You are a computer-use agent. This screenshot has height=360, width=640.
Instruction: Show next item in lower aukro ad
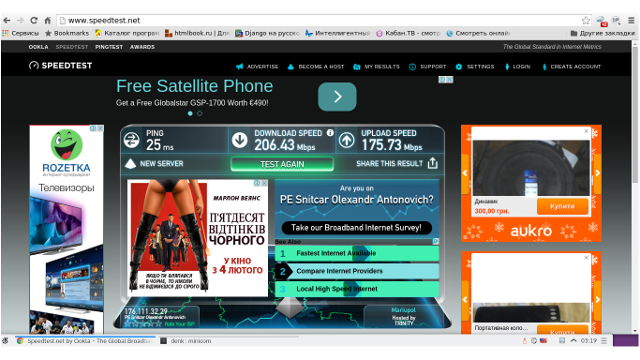point(598,300)
